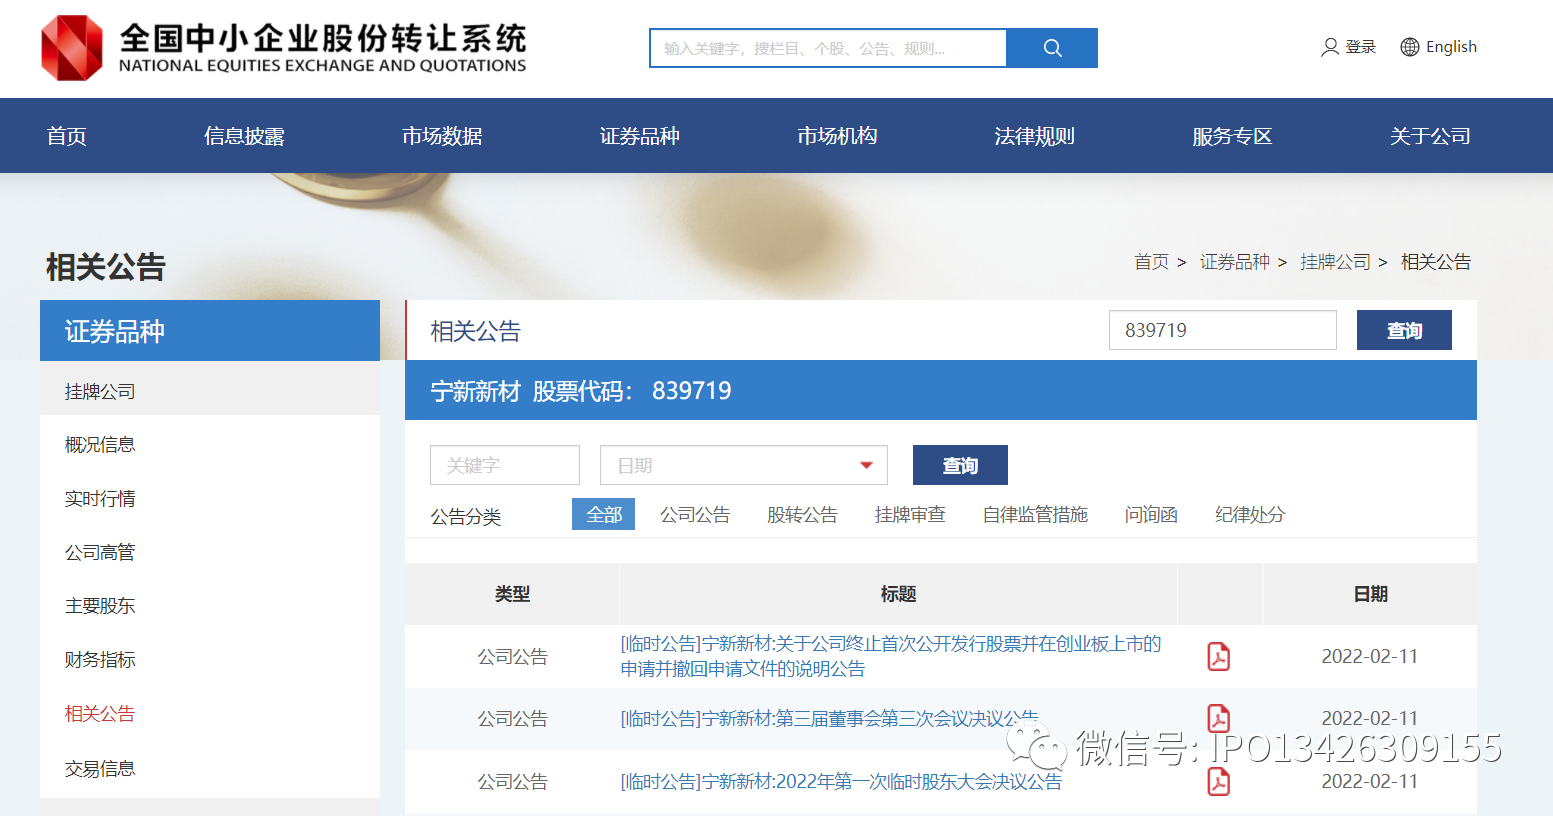The width and height of the screenshot is (1553, 816).
Task: Open 关于公司 navigation menu
Action: click(1430, 136)
